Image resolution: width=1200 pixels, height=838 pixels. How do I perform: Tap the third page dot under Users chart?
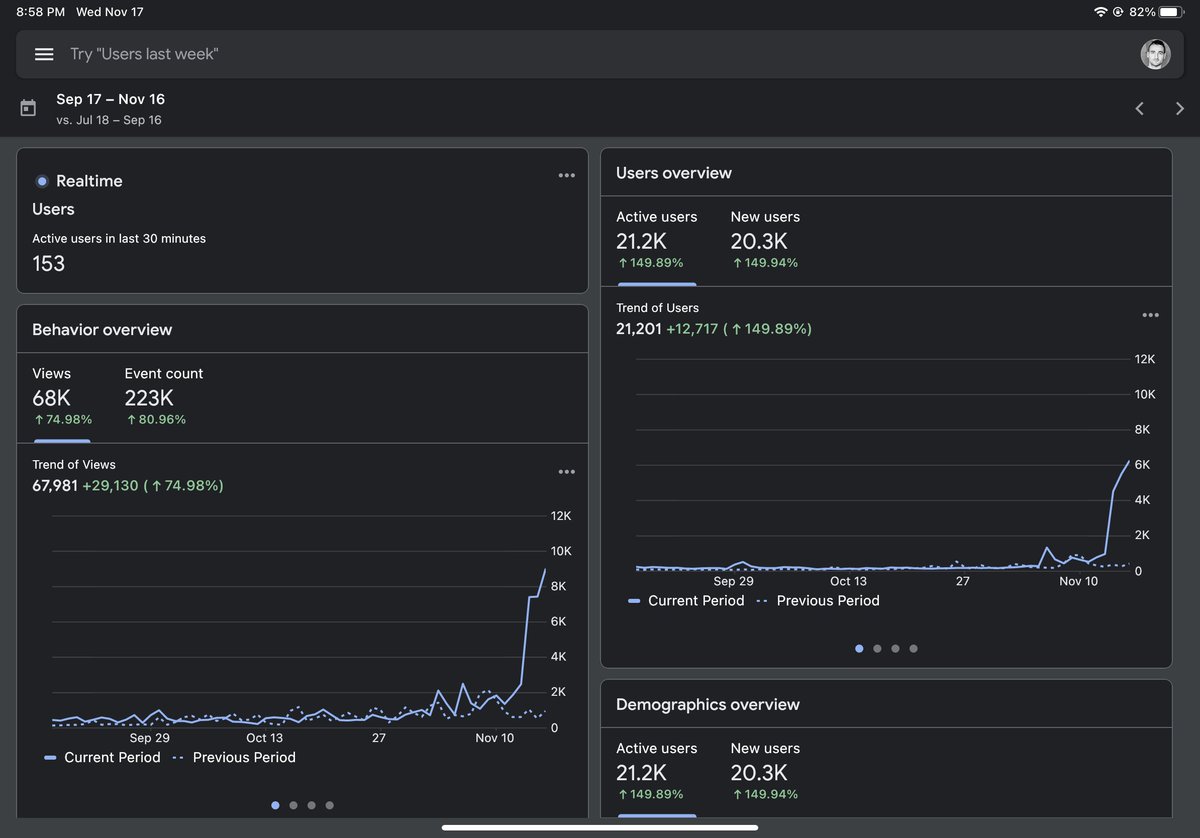coord(895,648)
